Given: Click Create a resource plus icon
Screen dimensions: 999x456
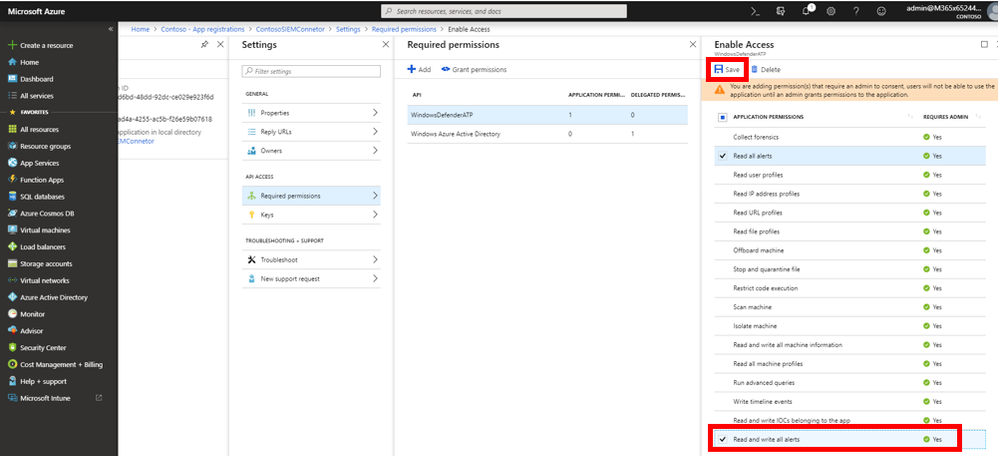Looking at the screenshot, I should point(11,45).
